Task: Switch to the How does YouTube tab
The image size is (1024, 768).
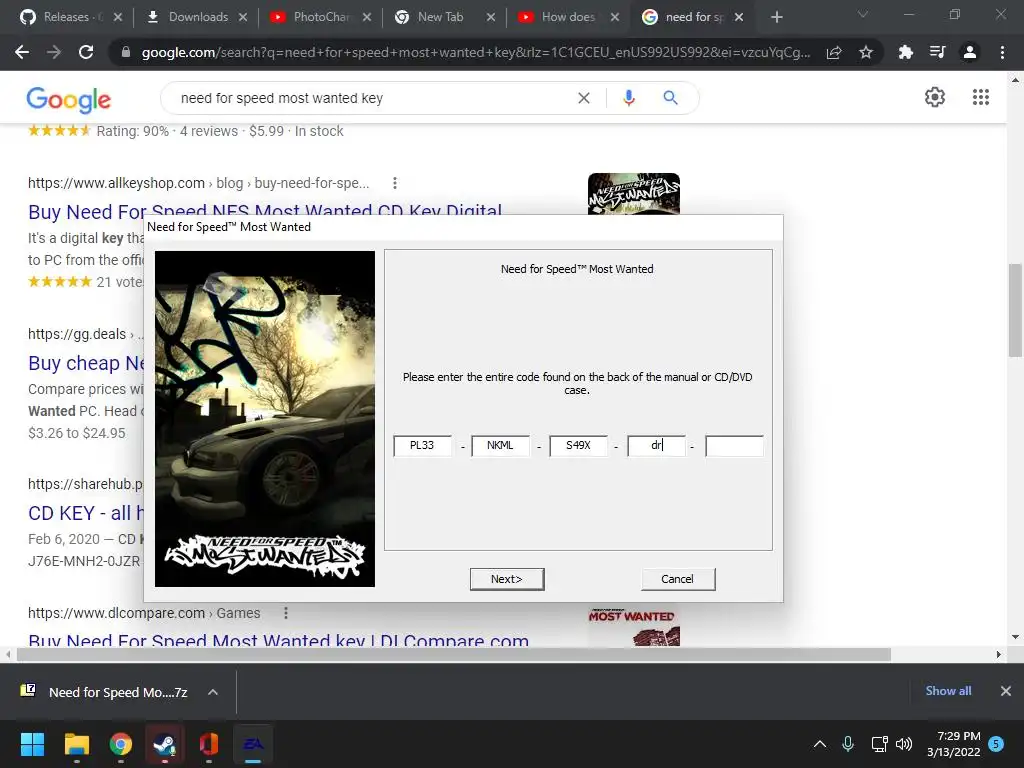Action: tap(567, 17)
